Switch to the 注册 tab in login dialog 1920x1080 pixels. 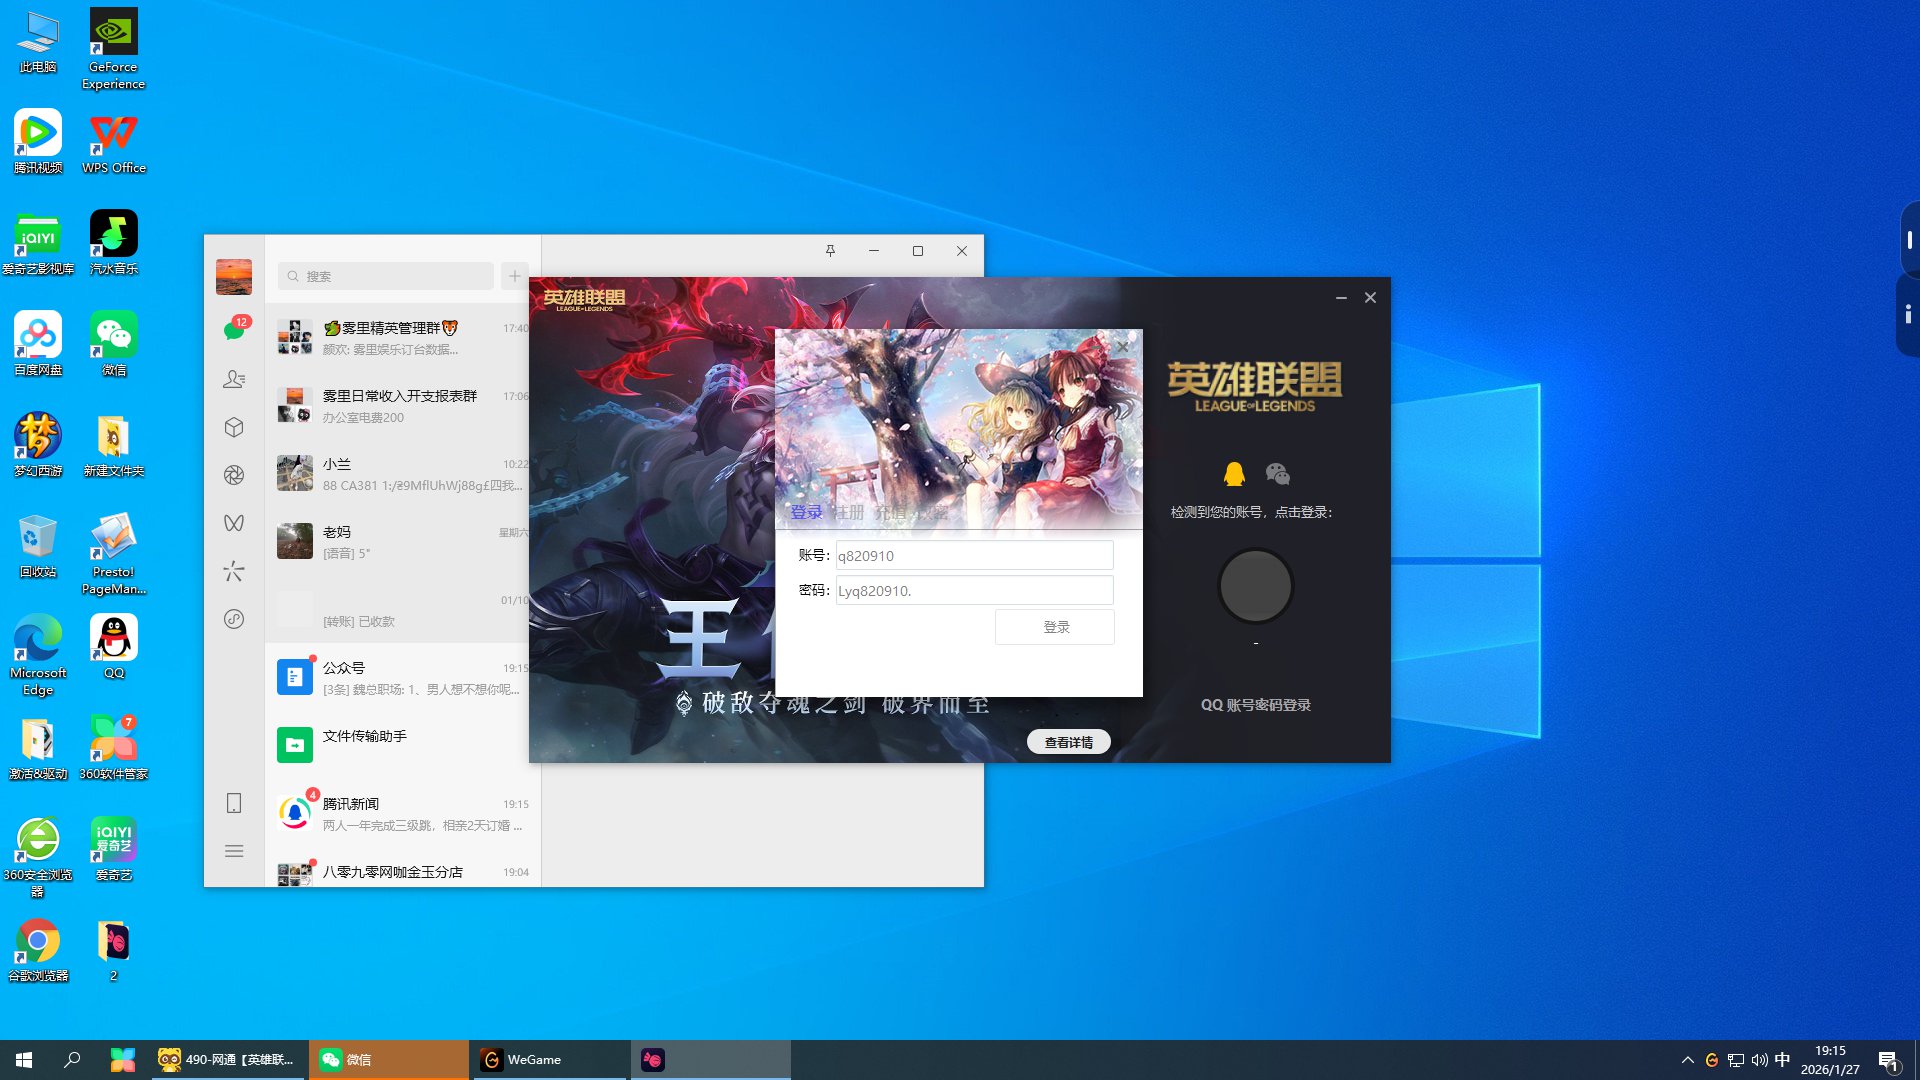849,513
